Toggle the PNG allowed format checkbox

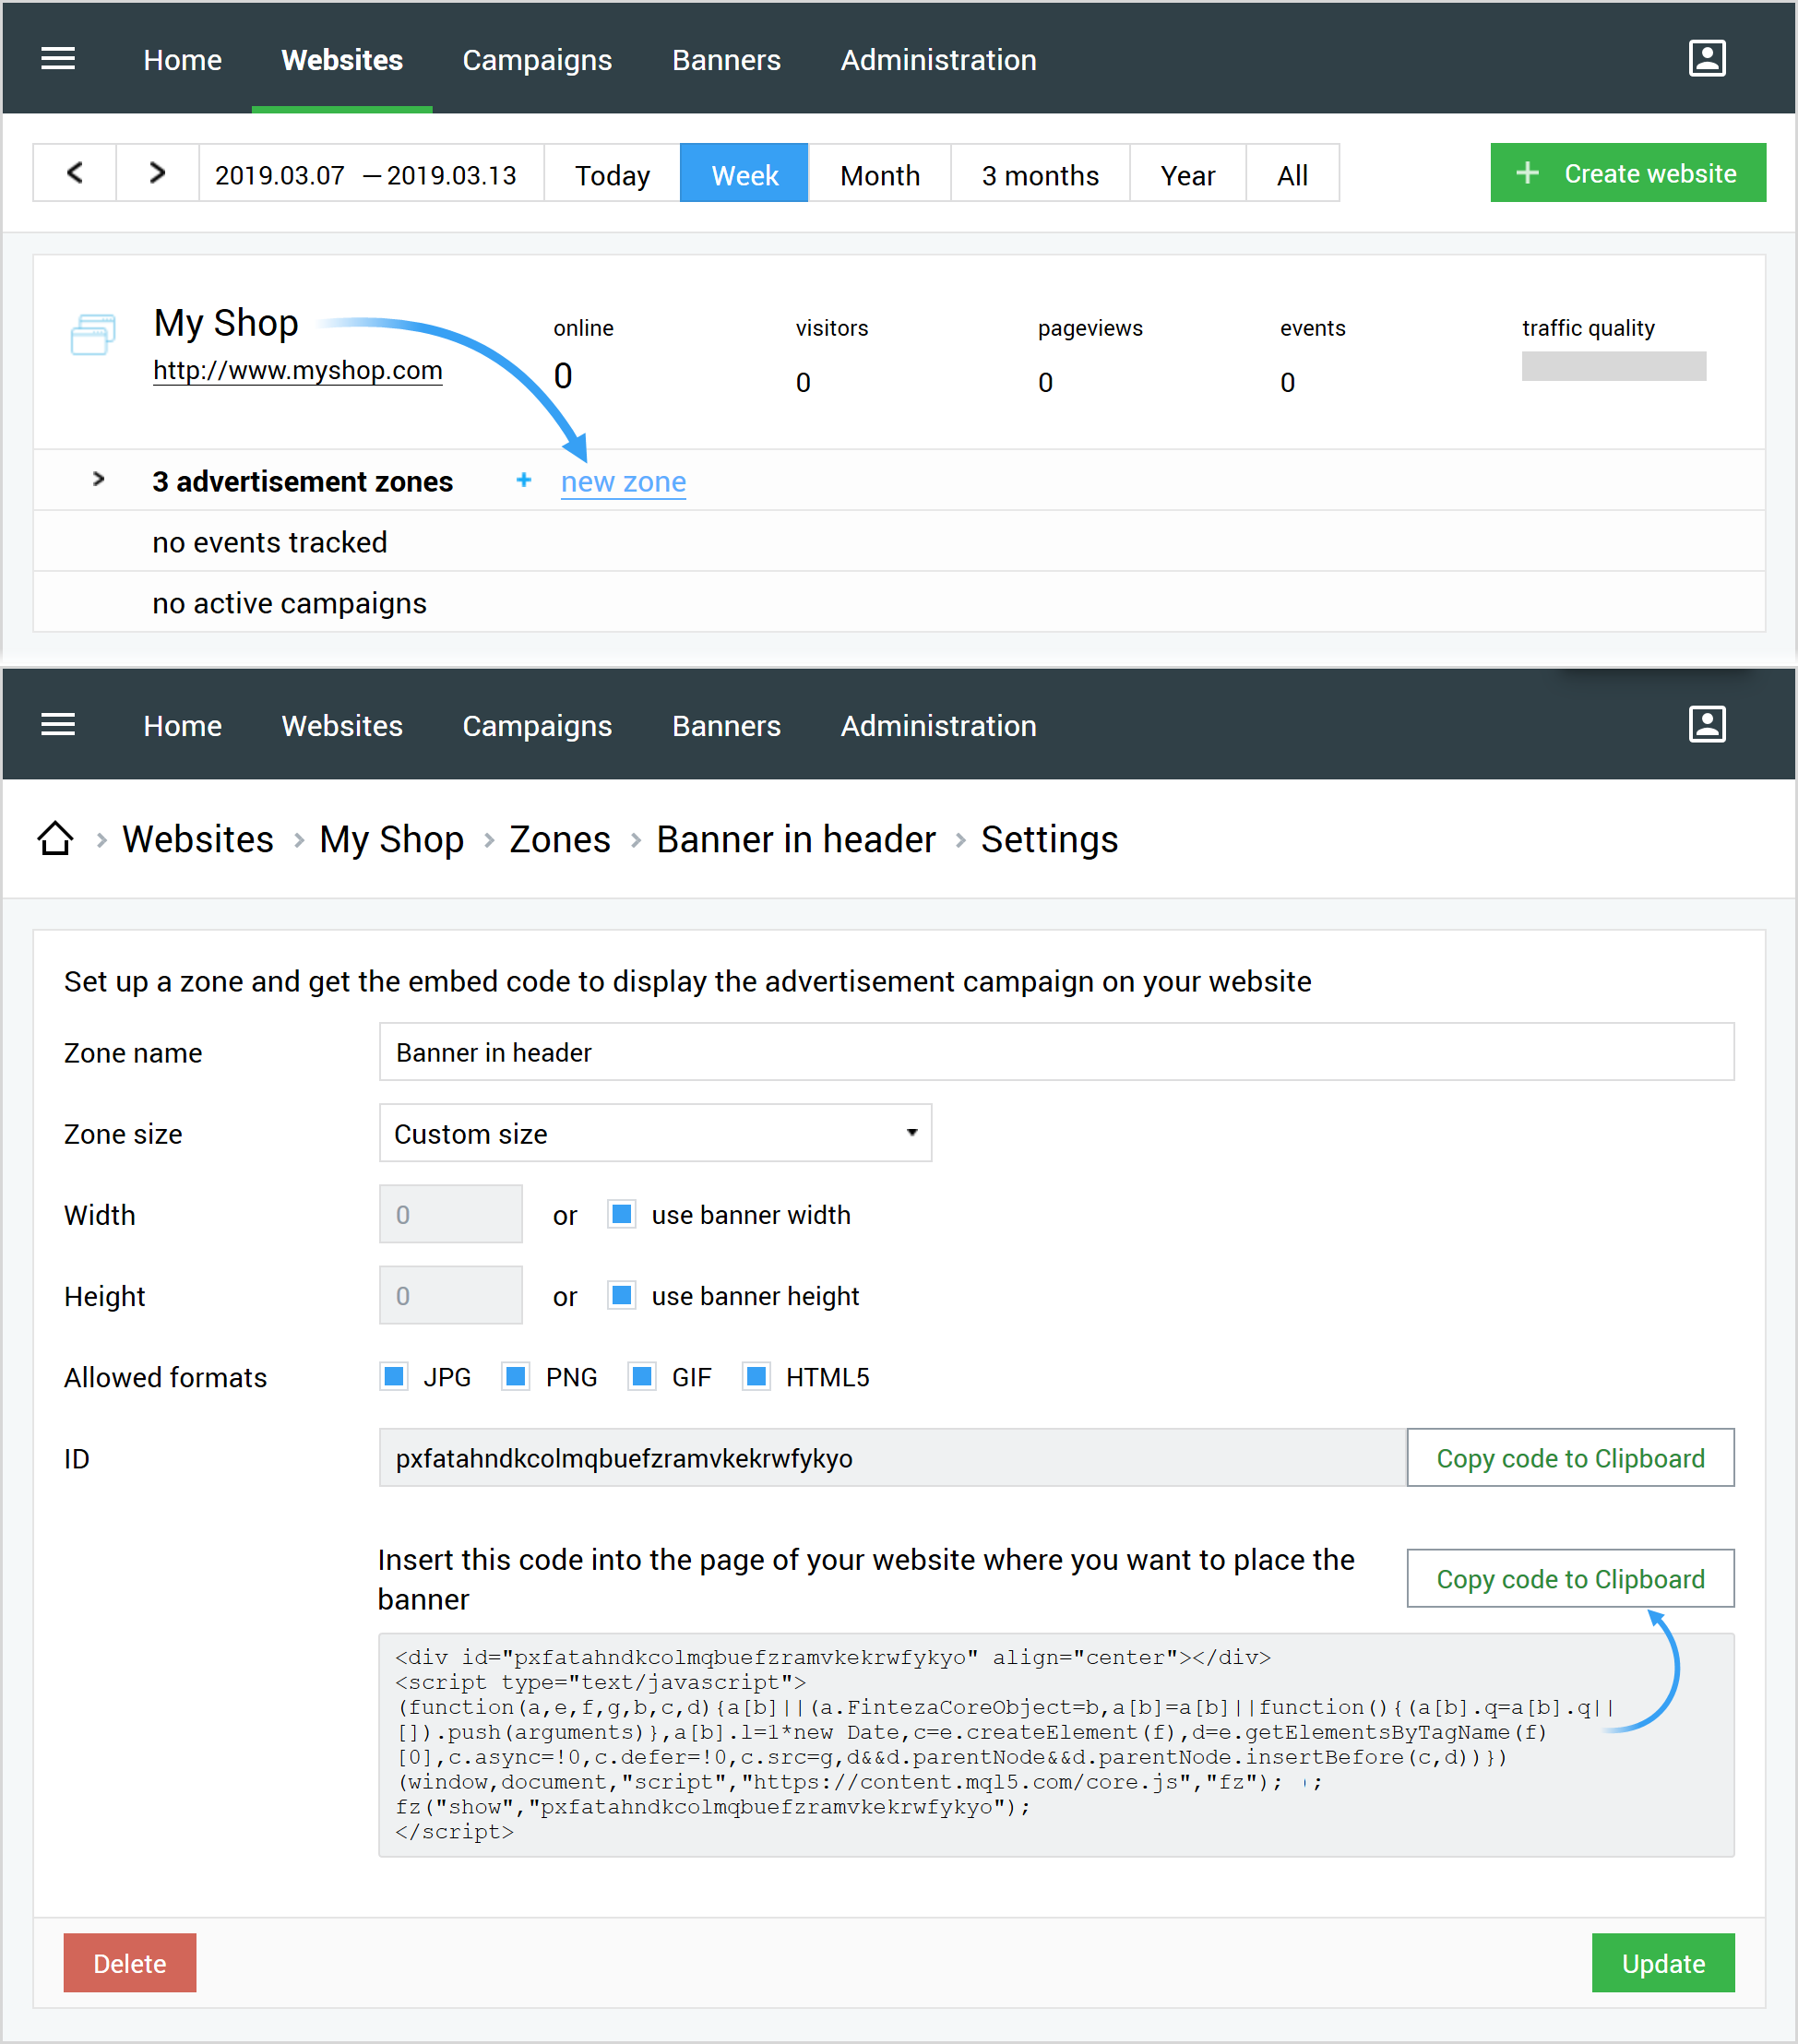pos(518,1376)
